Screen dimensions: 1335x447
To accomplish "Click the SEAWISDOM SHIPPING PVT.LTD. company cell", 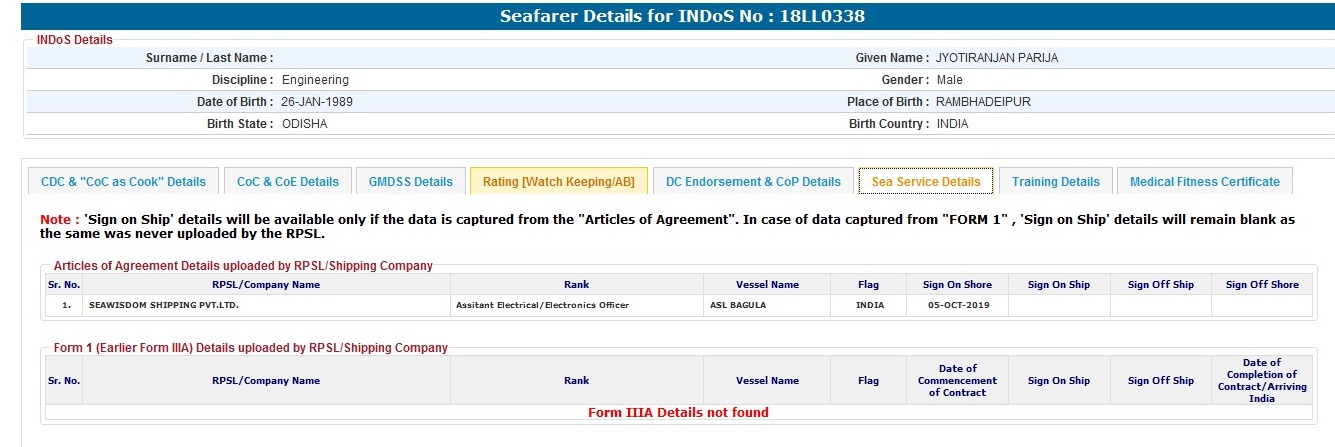I will click(x=165, y=305).
